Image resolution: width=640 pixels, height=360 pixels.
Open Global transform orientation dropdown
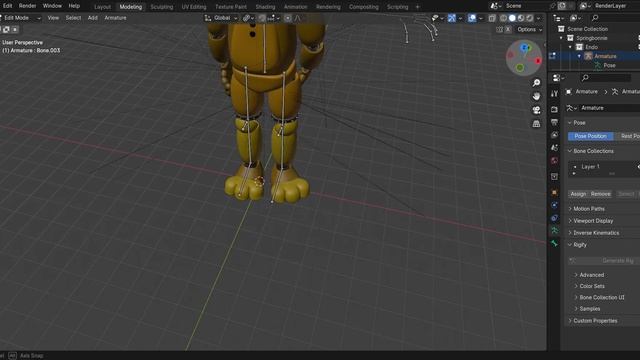221,18
